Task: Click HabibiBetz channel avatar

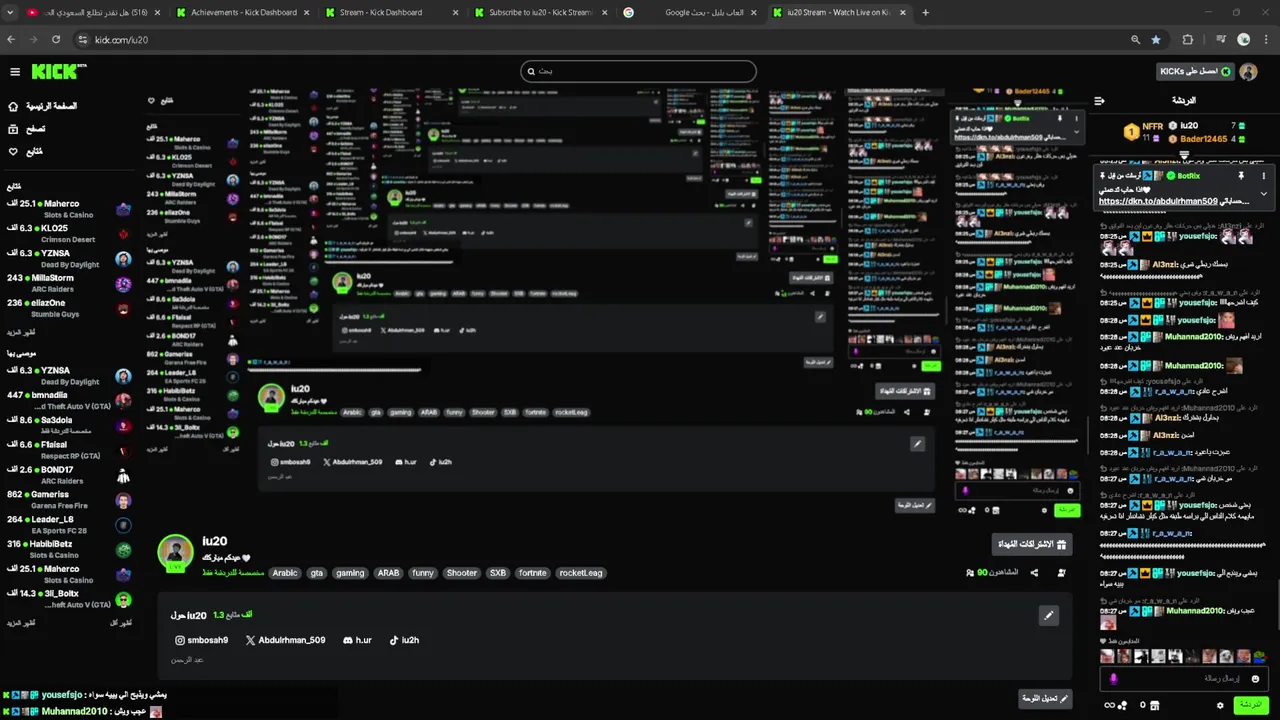Action: [123, 550]
